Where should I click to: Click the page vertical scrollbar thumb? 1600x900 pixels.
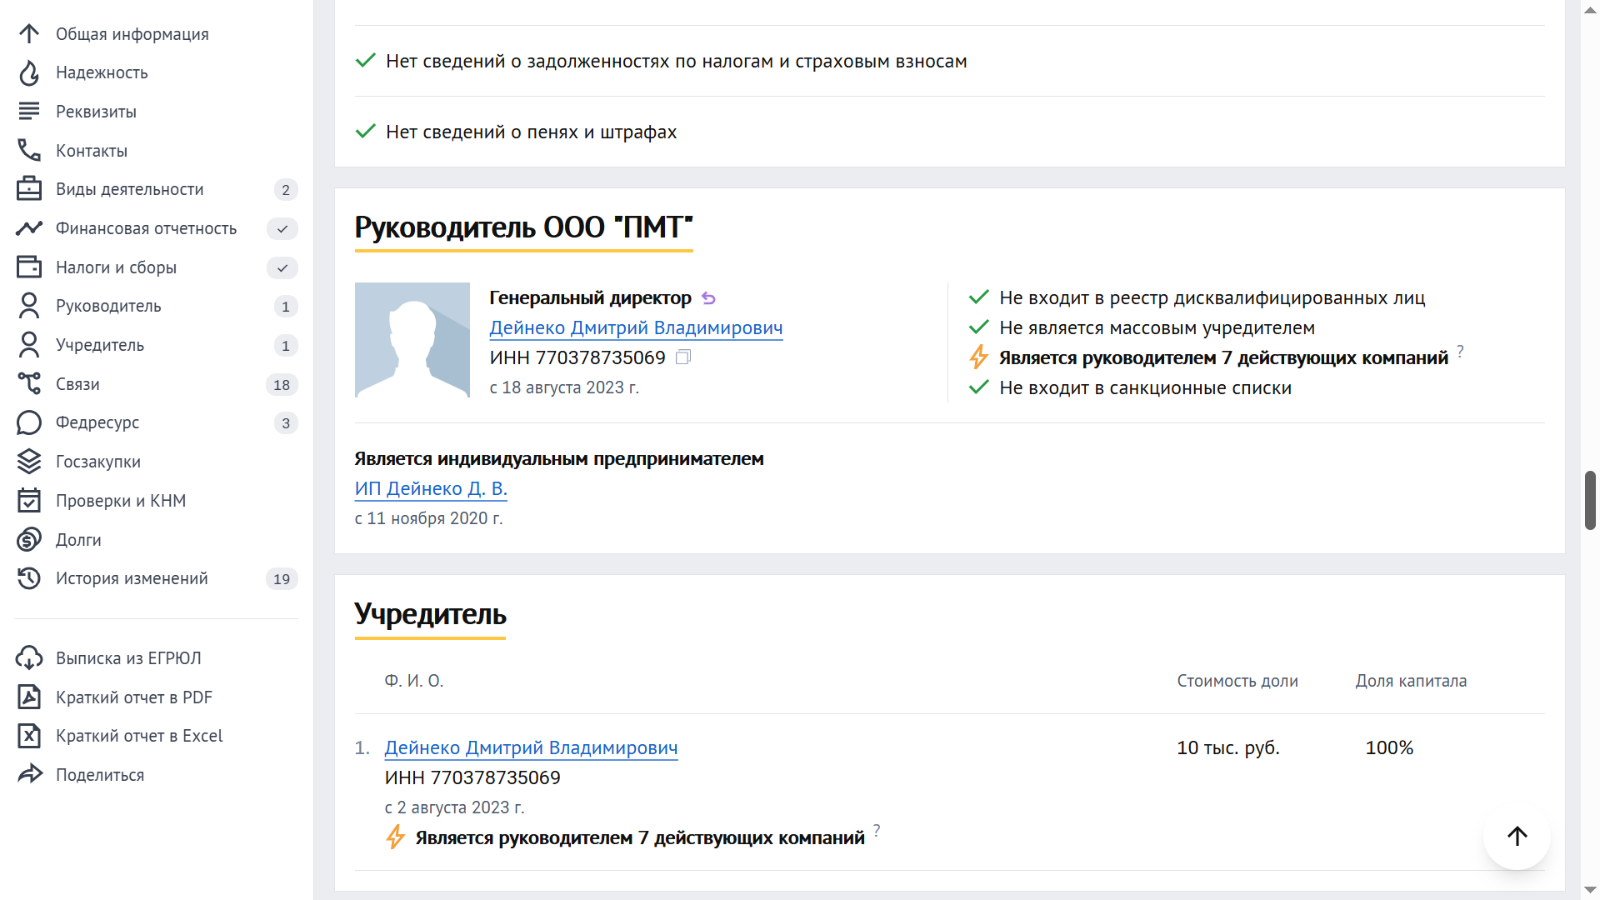tap(1590, 499)
